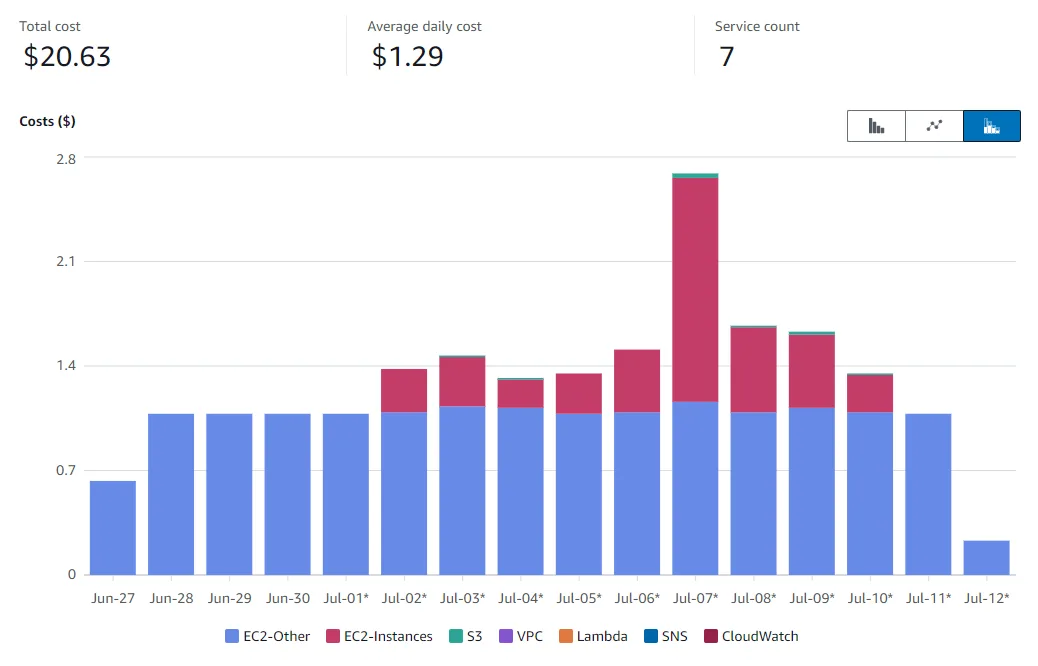Click EC2-Instances segment of Jul-06 bar
Viewport: 1038px width, 666px height.
[x=637, y=381]
